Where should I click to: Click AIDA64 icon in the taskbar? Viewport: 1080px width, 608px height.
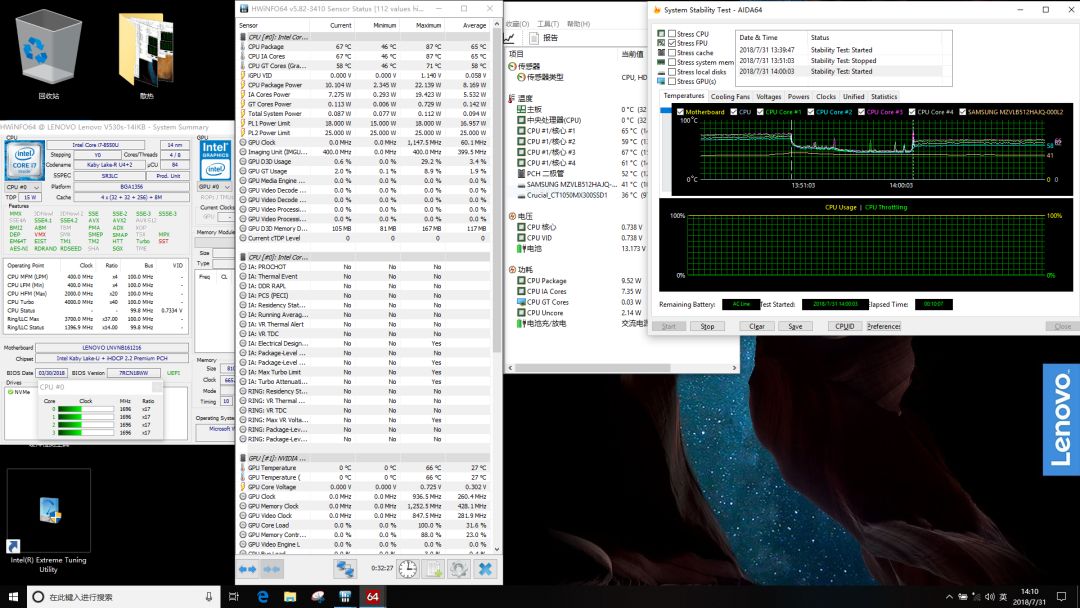click(372, 597)
